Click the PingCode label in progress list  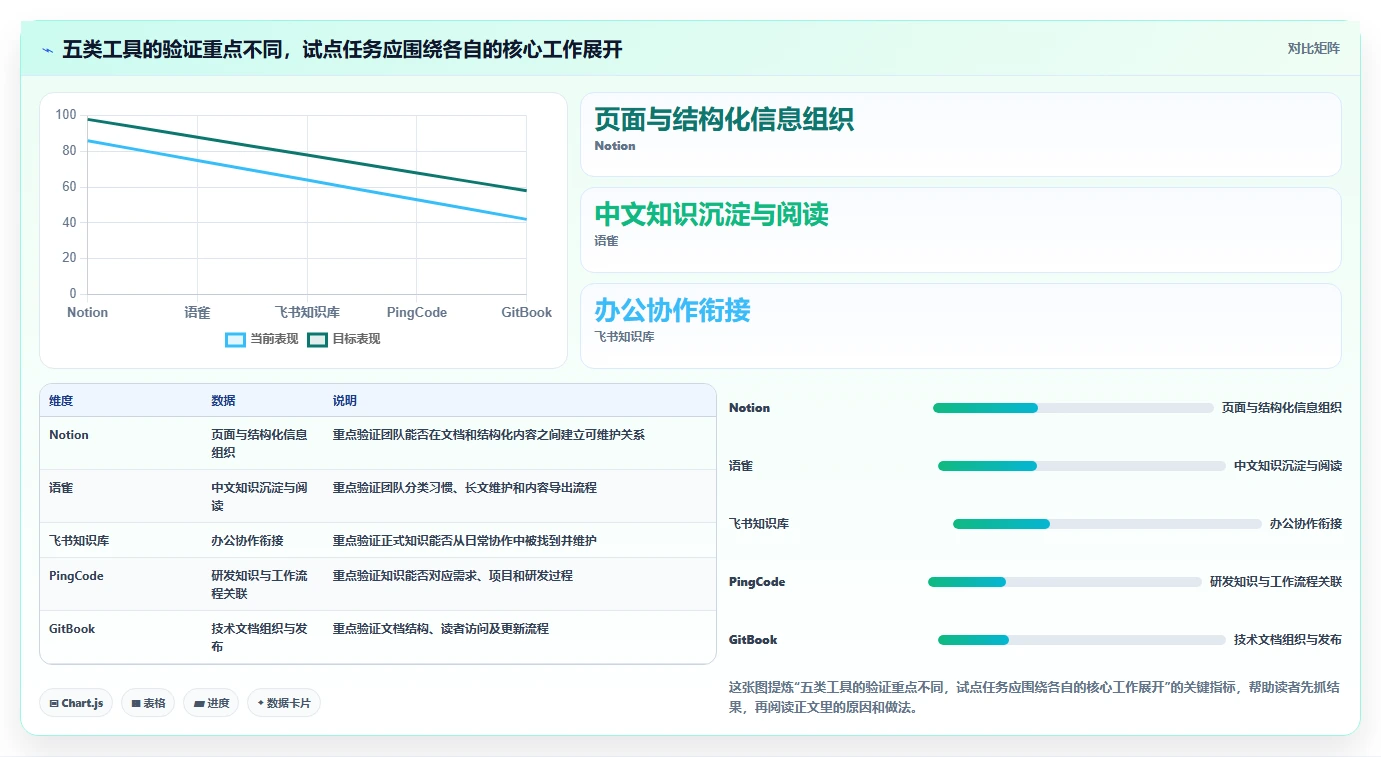click(757, 582)
